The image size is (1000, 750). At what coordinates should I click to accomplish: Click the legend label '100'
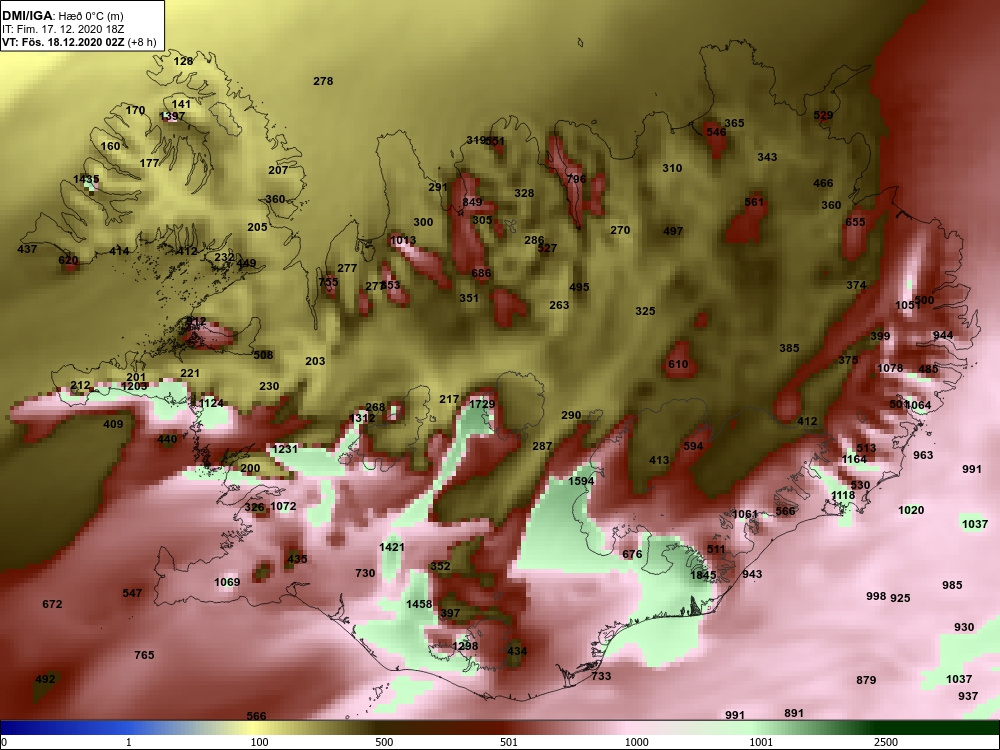(x=259, y=742)
